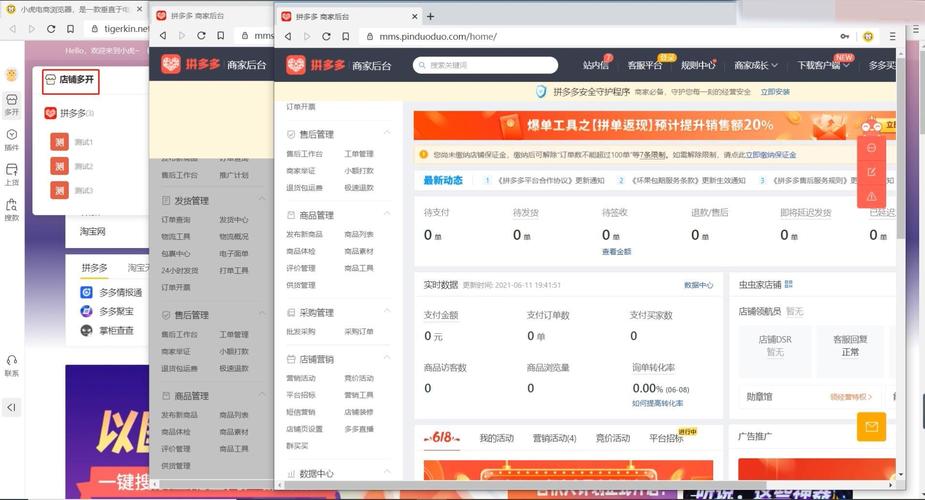This screenshot has width=925, height=500.
Task: Open 工单管理 in front window menu
Action: (359, 154)
